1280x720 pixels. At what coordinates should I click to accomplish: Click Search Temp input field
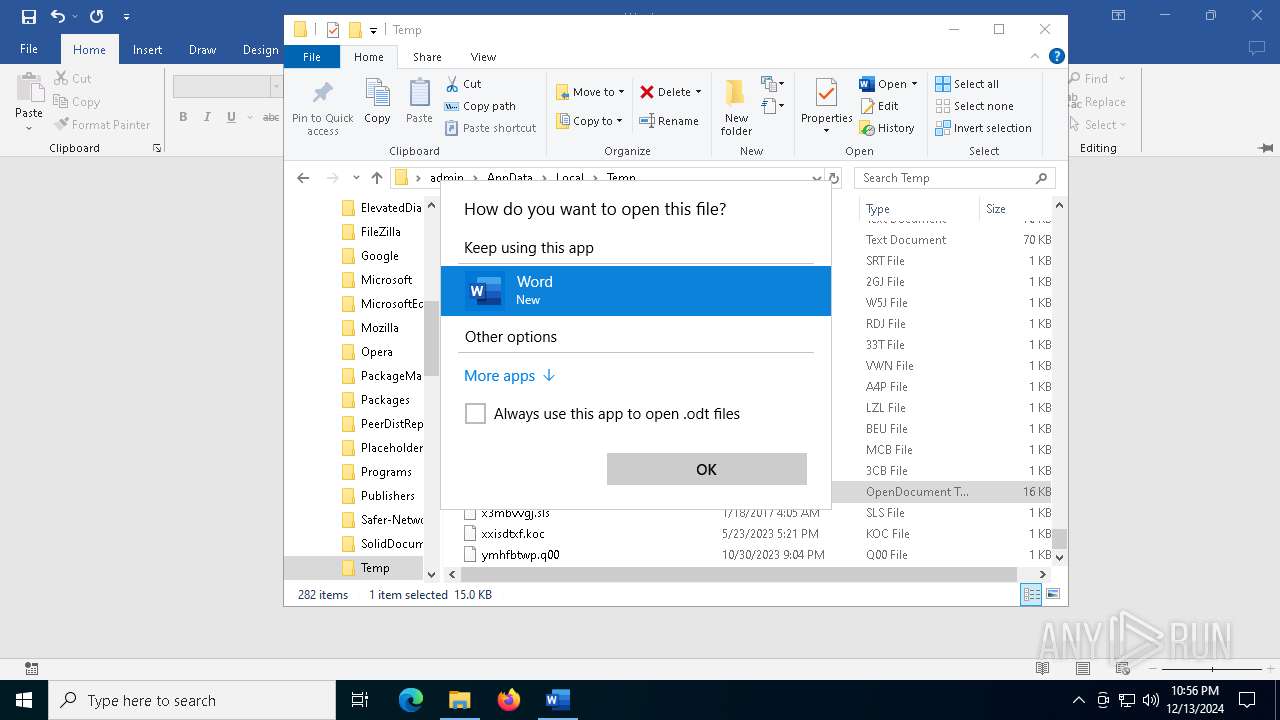tap(955, 178)
